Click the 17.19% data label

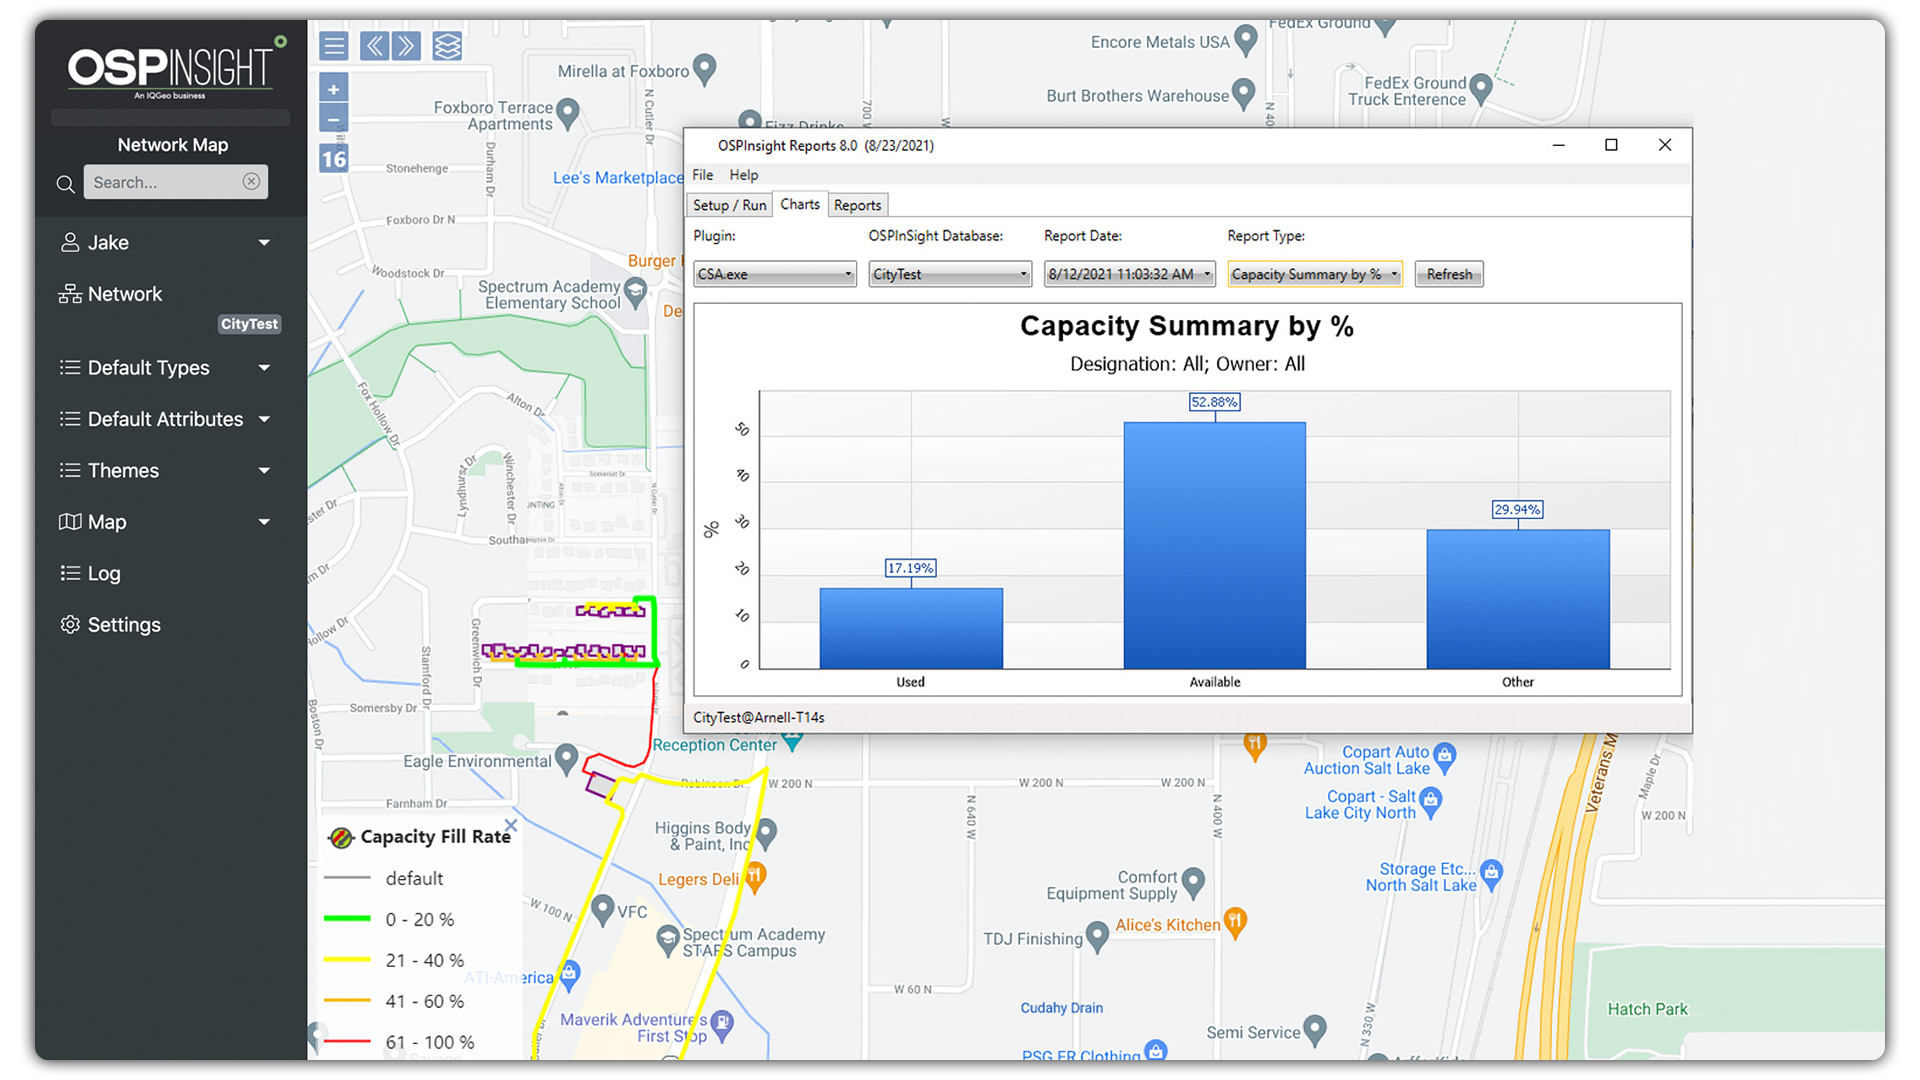click(x=910, y=568)
